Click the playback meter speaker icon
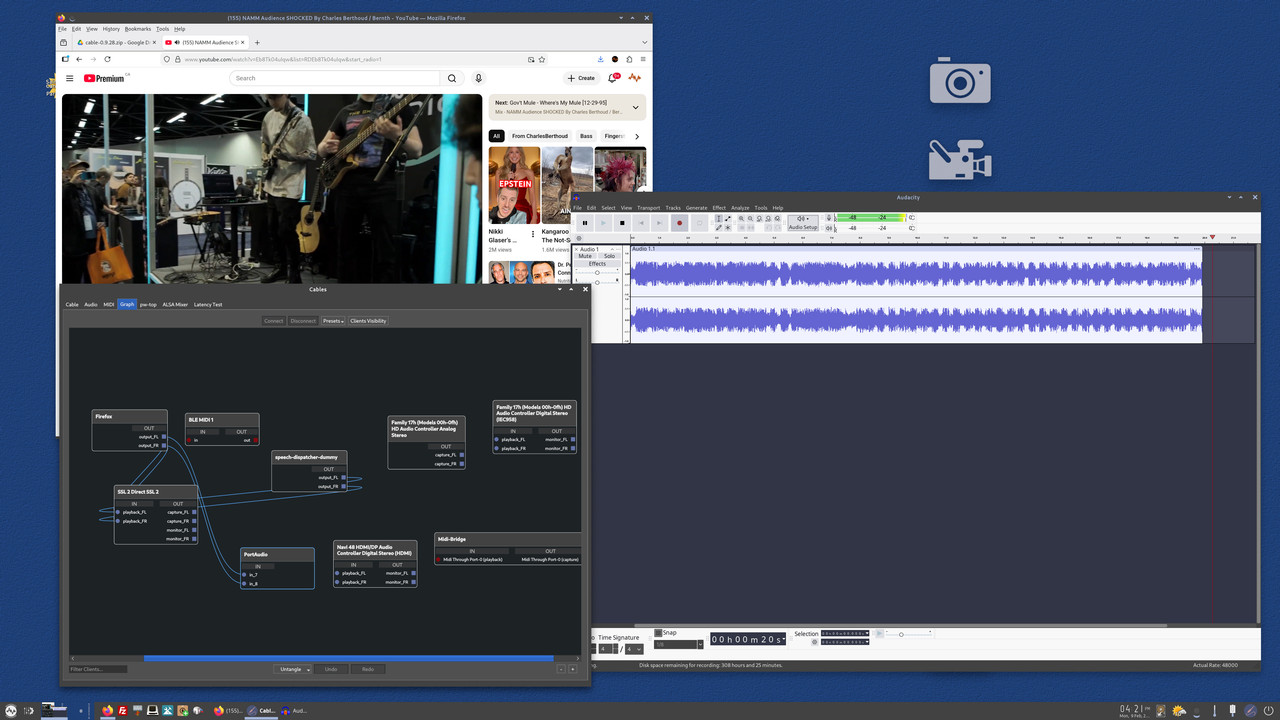The height and width of the screenshot is (720, 1280). pyautogui.click(x=829, y=228)
